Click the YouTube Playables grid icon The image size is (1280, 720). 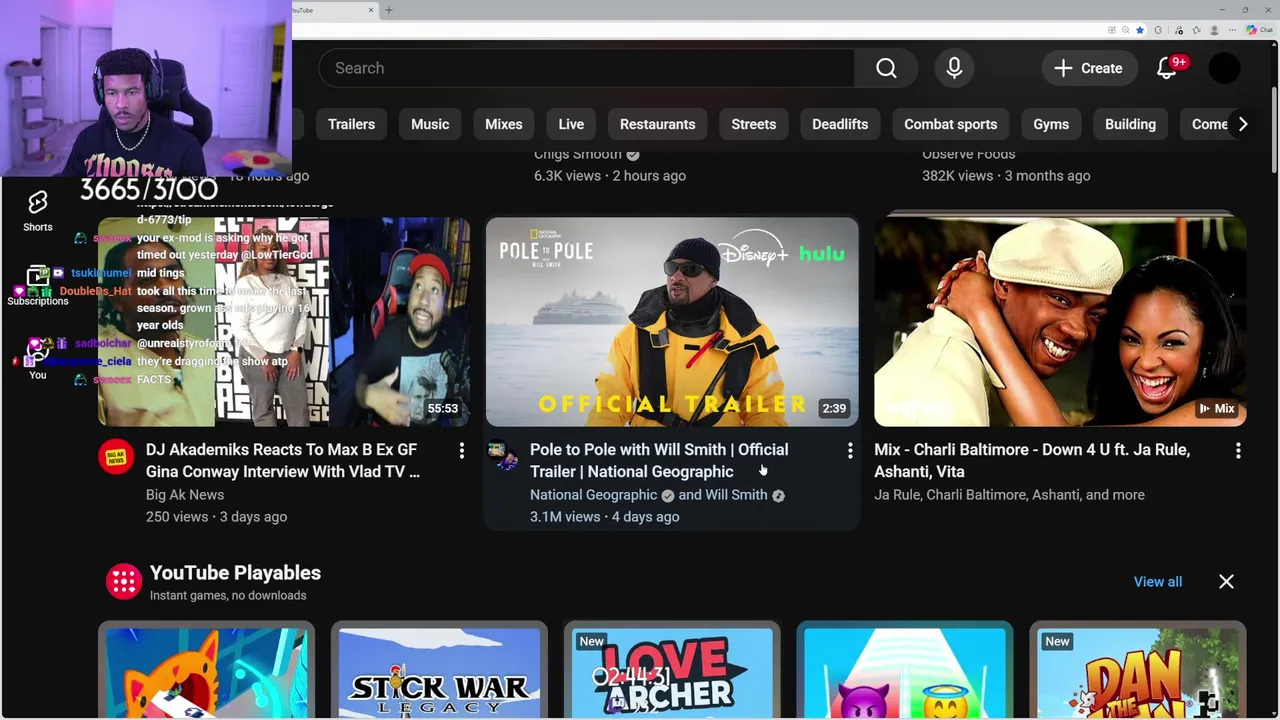click(124, 582)
